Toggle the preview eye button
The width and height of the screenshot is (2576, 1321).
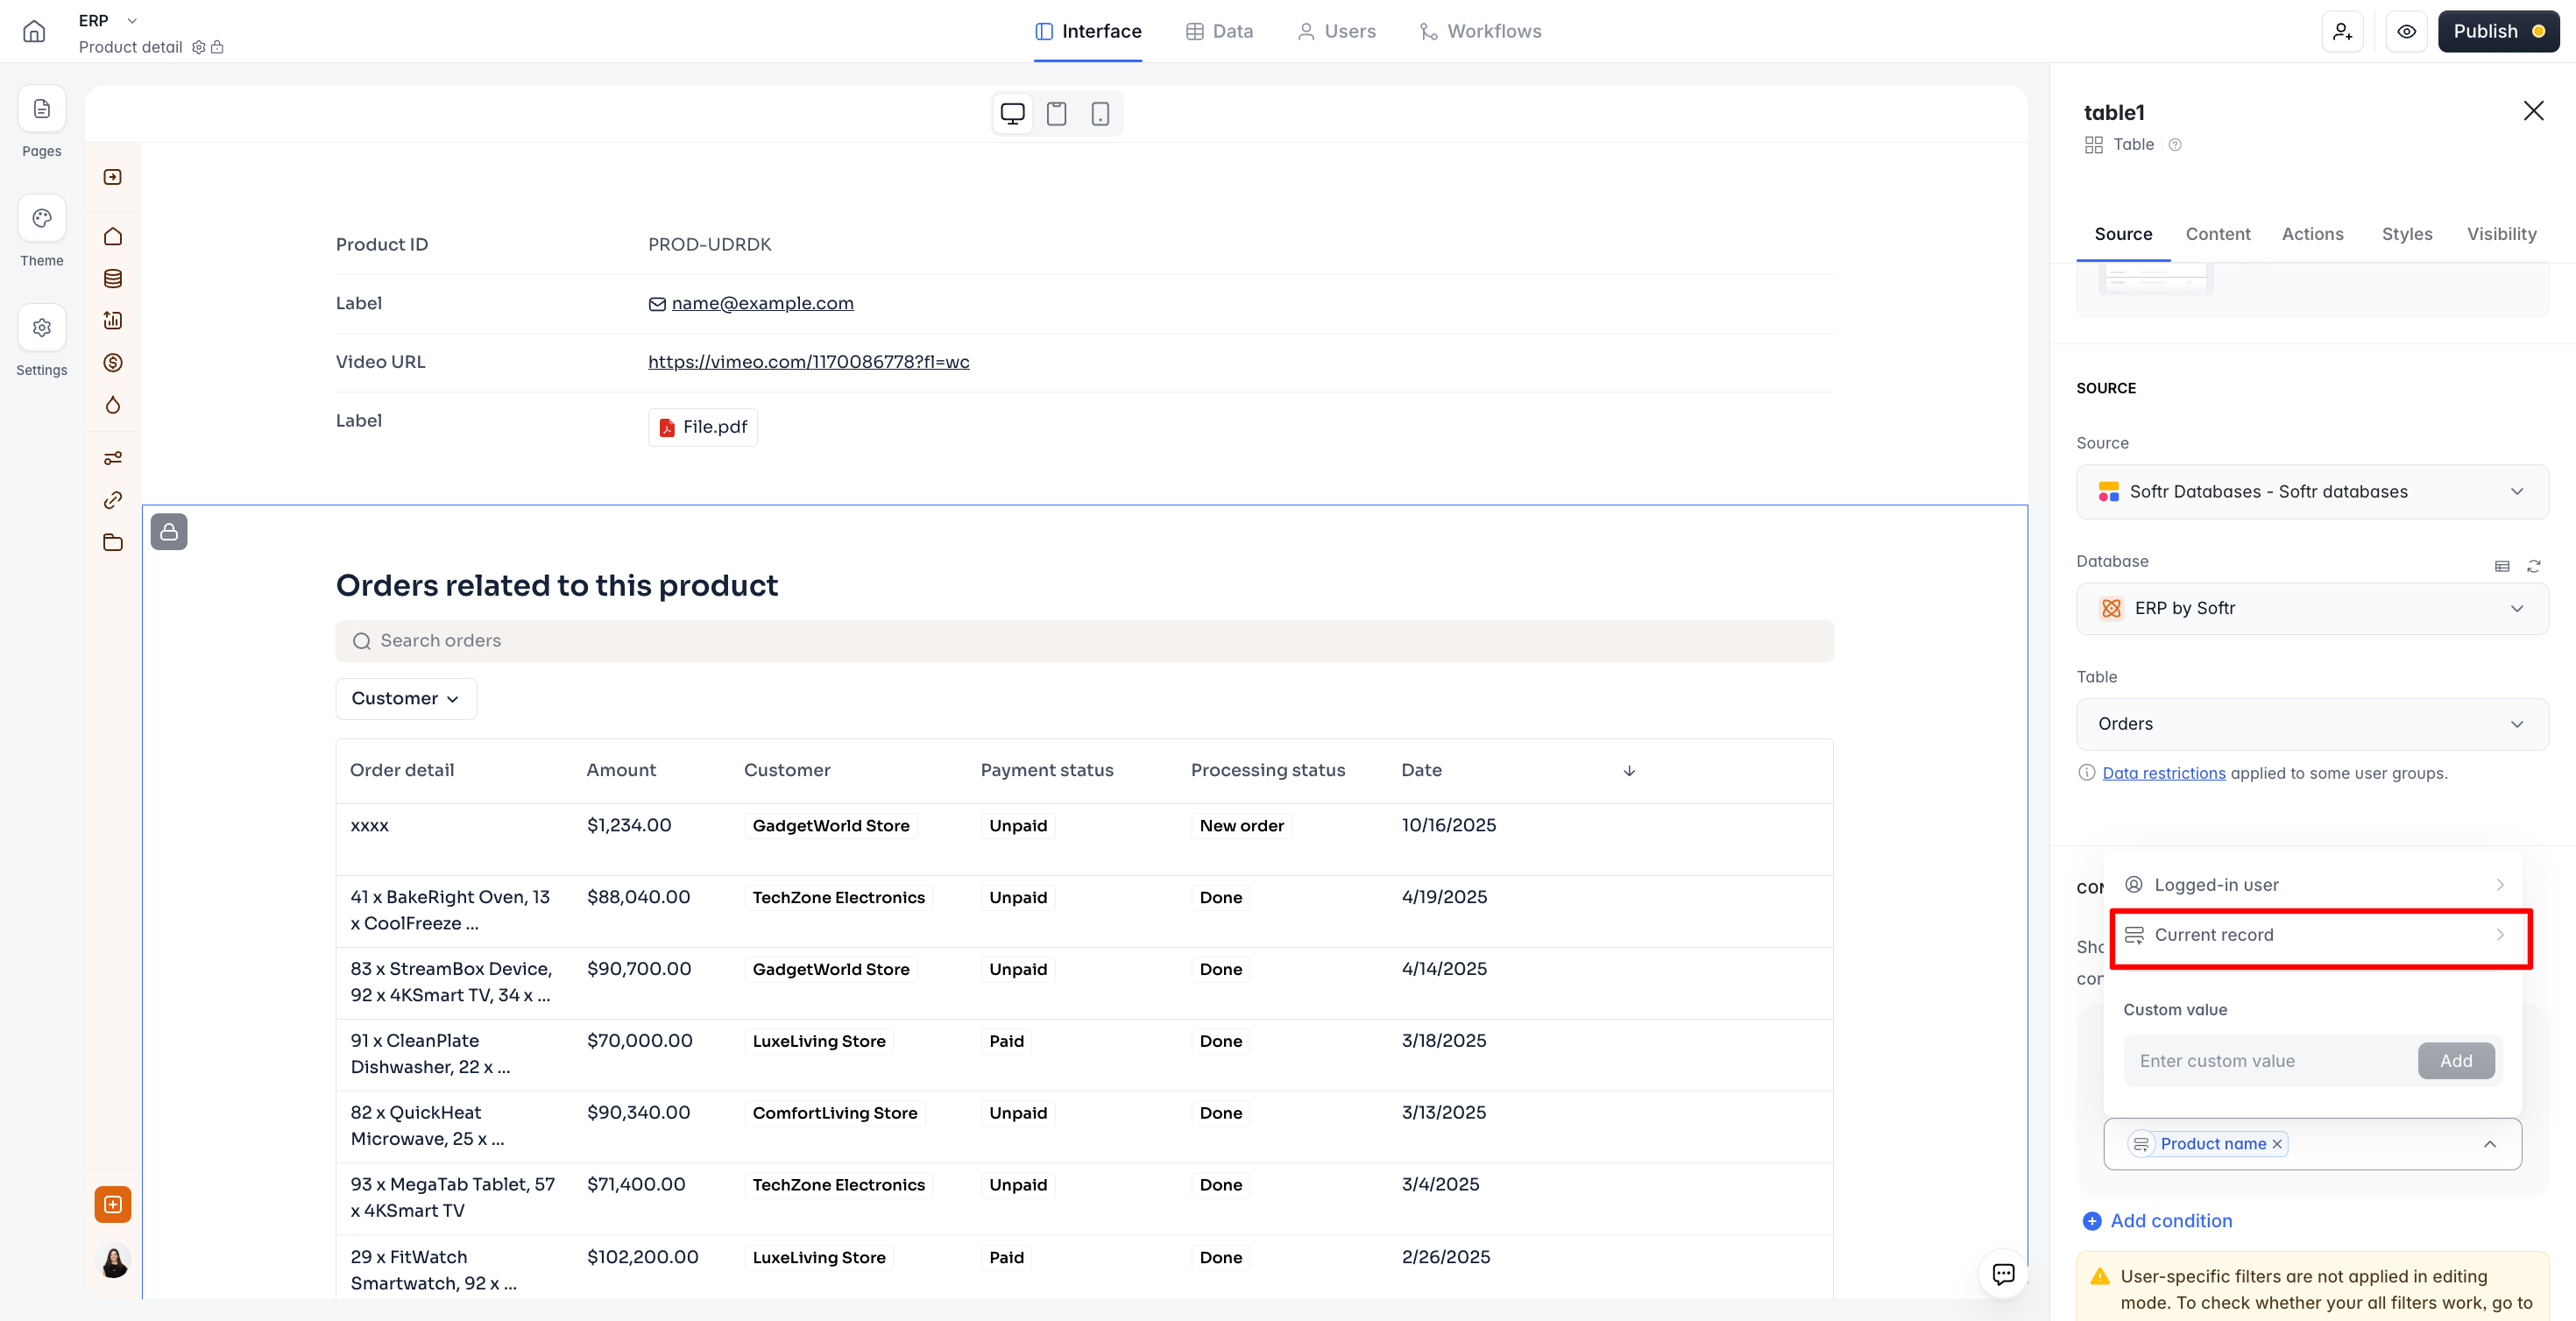click(2406, 31)
